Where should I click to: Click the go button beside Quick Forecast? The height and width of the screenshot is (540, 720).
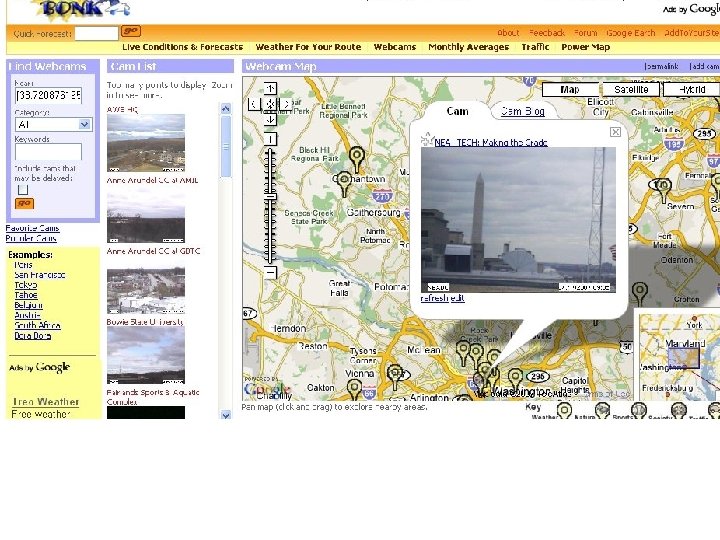click(x=131, y=31)
